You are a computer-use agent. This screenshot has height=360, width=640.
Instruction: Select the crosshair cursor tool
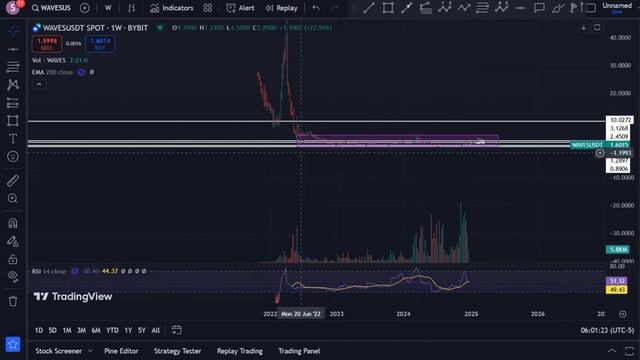pos(13,31)
